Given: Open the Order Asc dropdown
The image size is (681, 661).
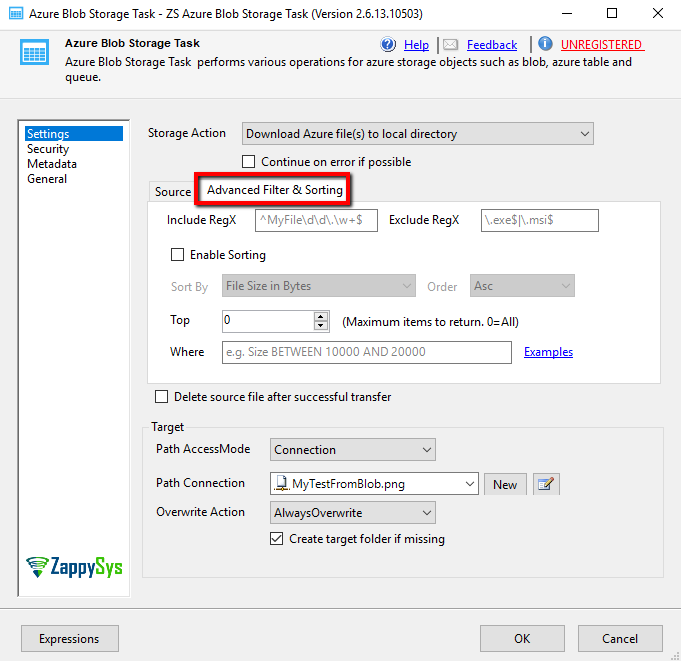Looking at the screenshot, I should (x=522, y=286).
